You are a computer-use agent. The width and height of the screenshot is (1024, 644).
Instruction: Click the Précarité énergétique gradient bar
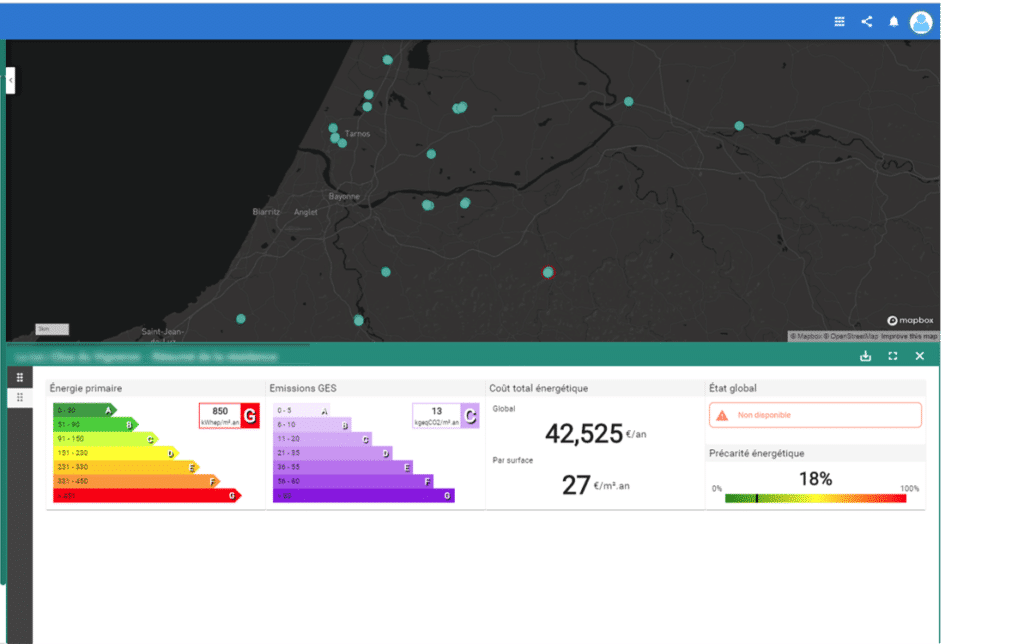(815, 497)
